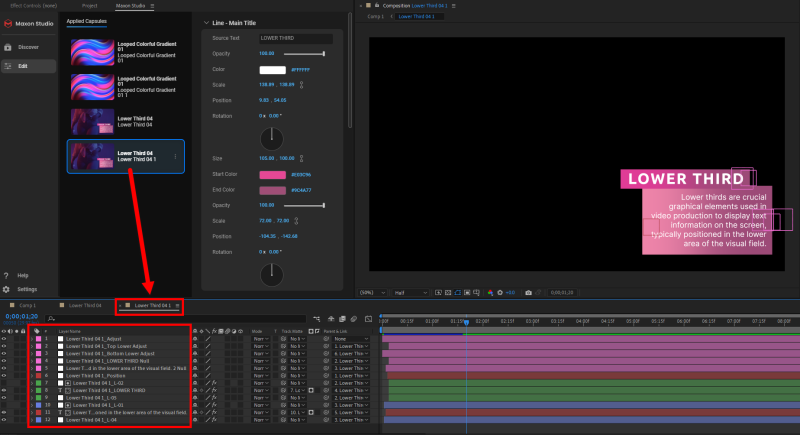
Task: Click the Start Color pink swatch
Action: tap(272, 173)
